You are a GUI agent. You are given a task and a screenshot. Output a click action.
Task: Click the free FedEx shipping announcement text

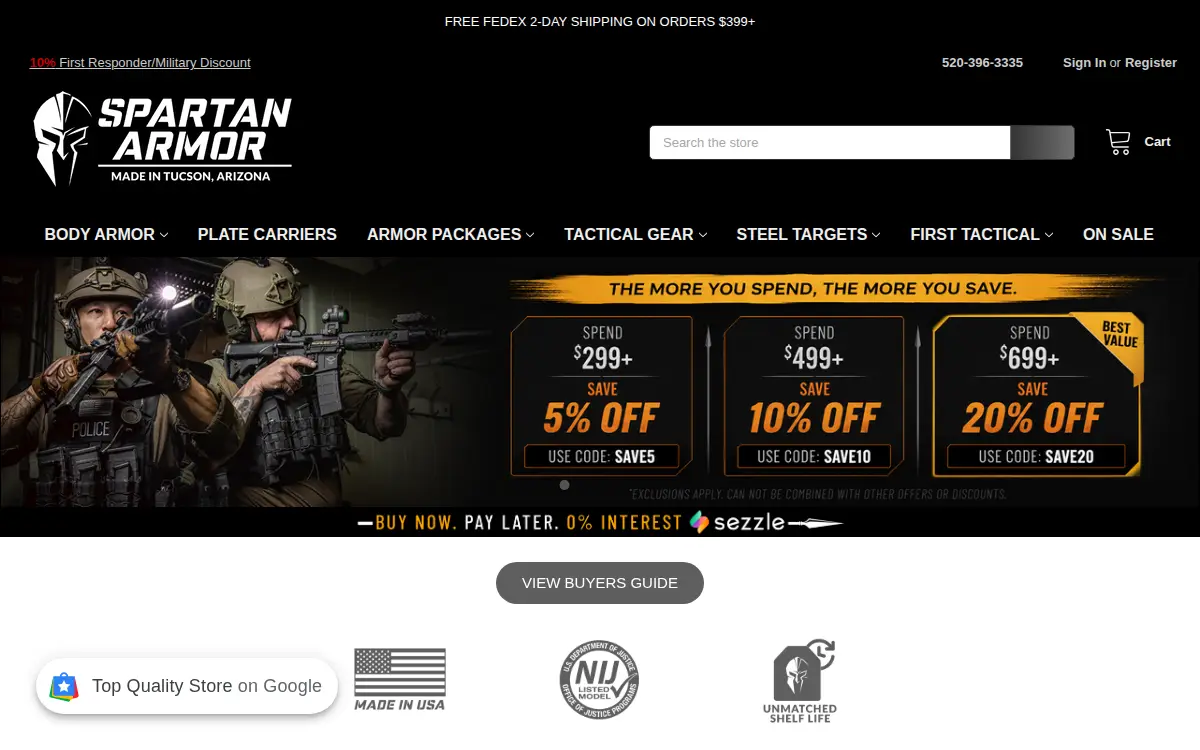coord(600,21)
